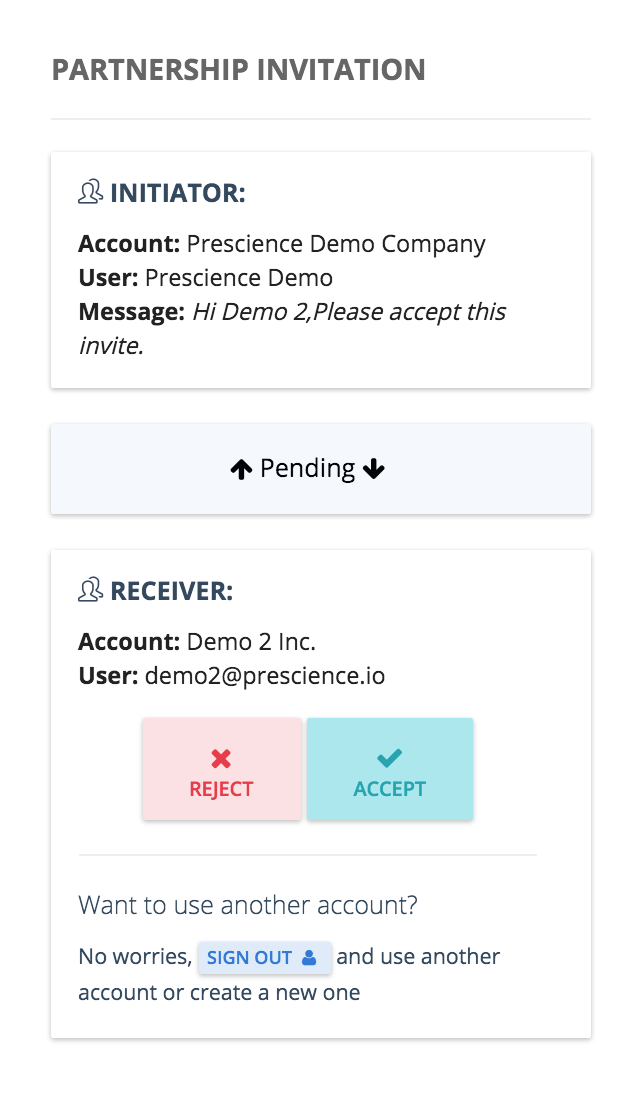Image resolution: width=642 pixels, height=1102 pixels.
Task: Click the Prescience Demo user name
Action: tap(238, 278)
